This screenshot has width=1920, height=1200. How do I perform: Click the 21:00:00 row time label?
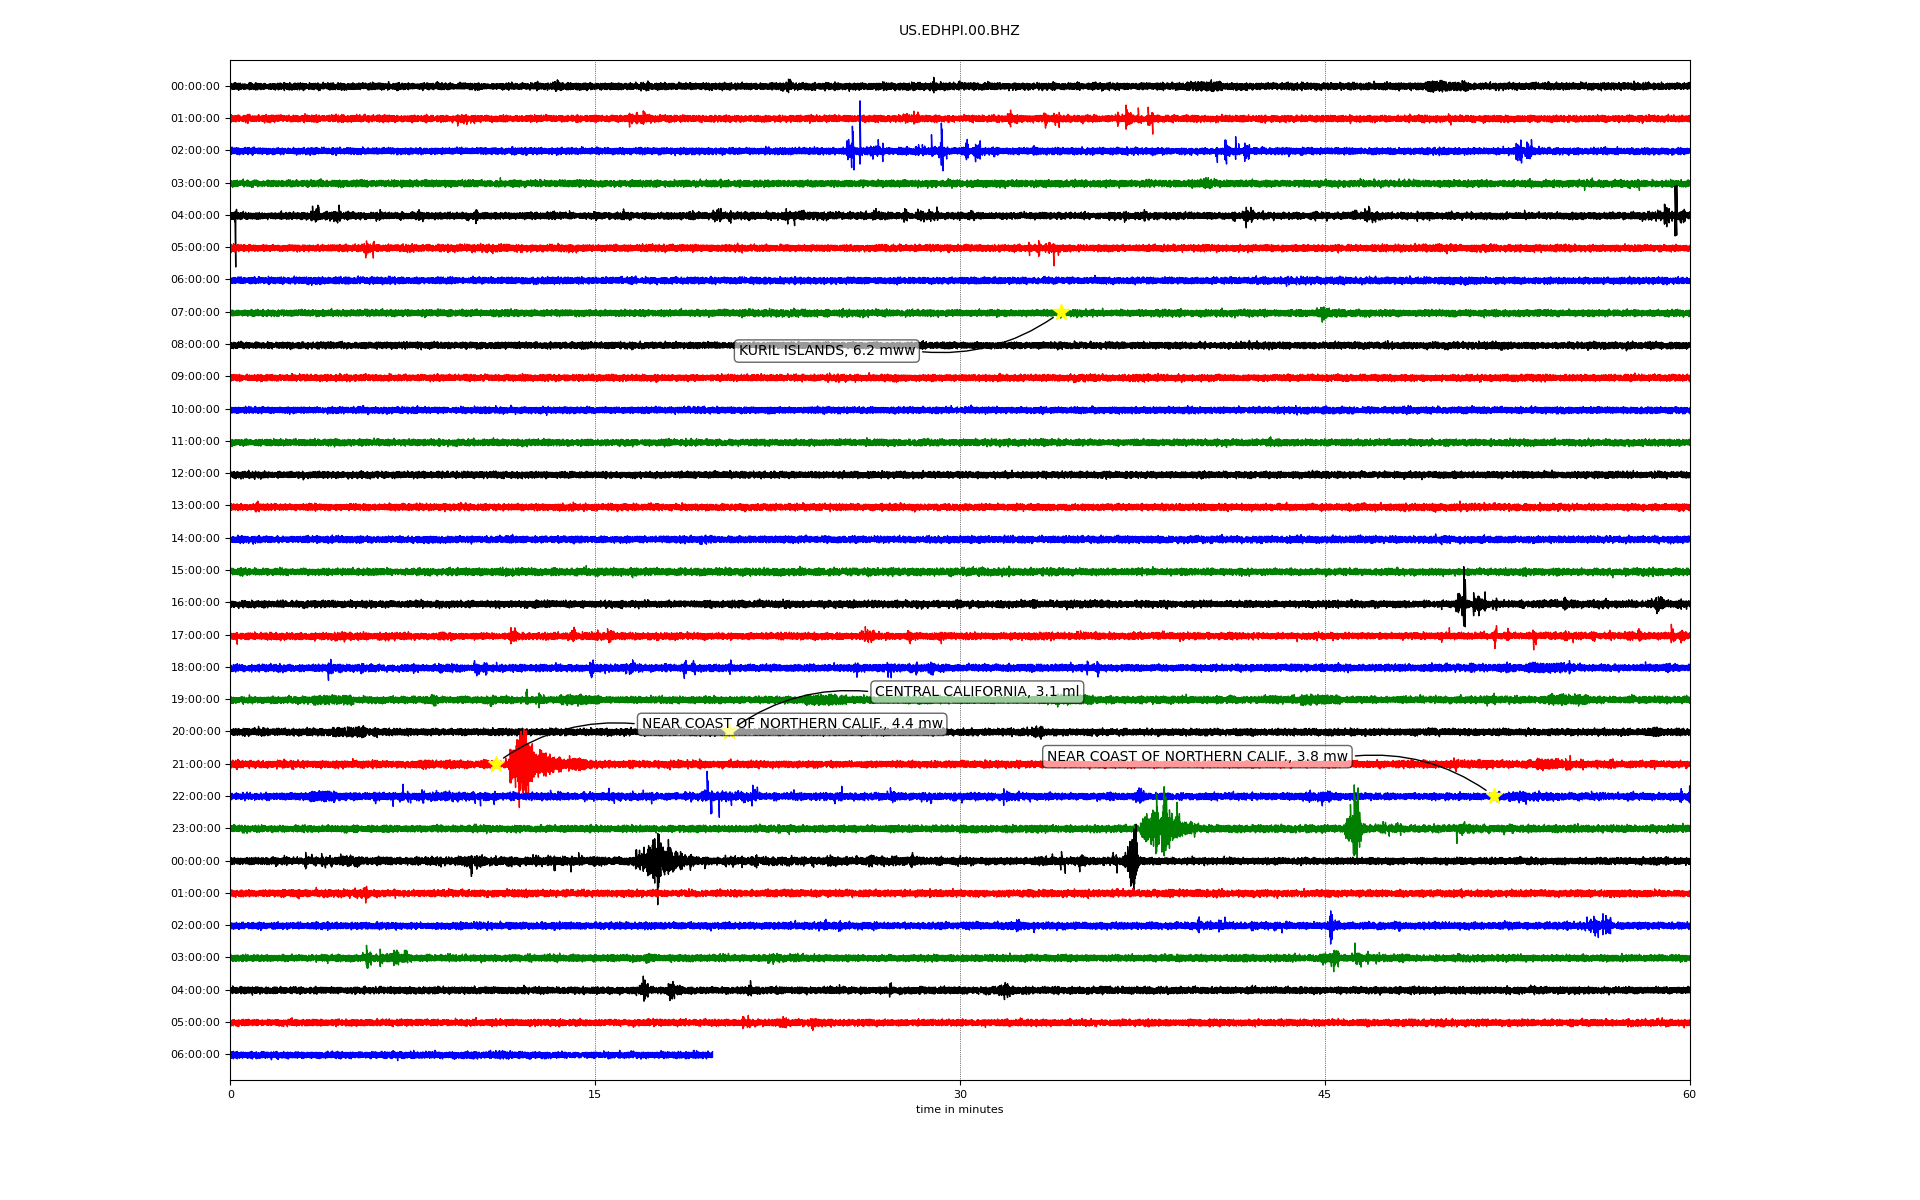coord(195,765)
